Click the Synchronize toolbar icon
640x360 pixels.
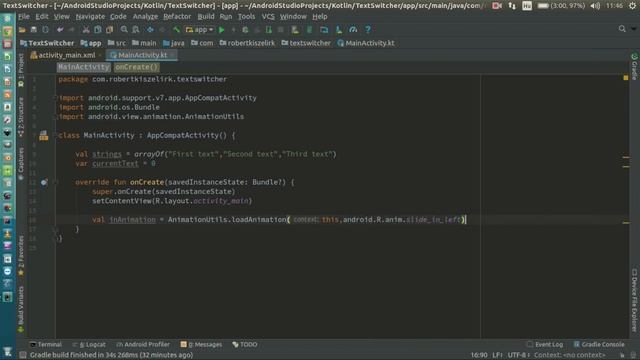[45, 30]
